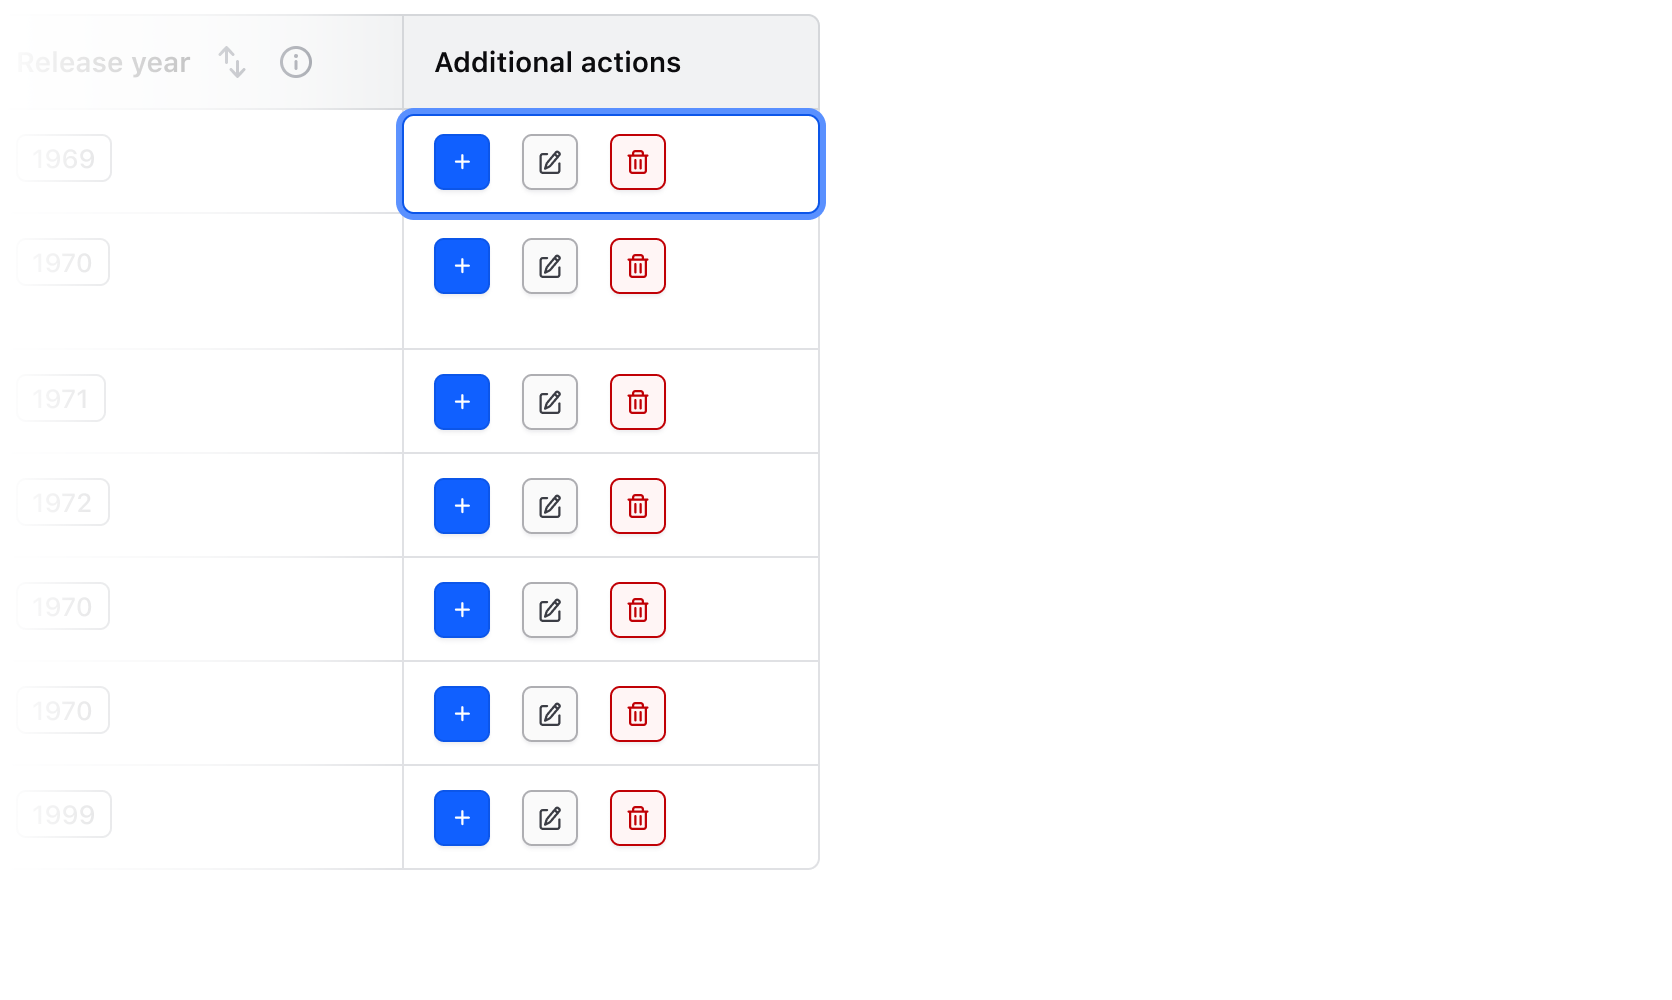Click the Release year column header
Screen dimensions: 1672x1000
(x=104, y=62)
